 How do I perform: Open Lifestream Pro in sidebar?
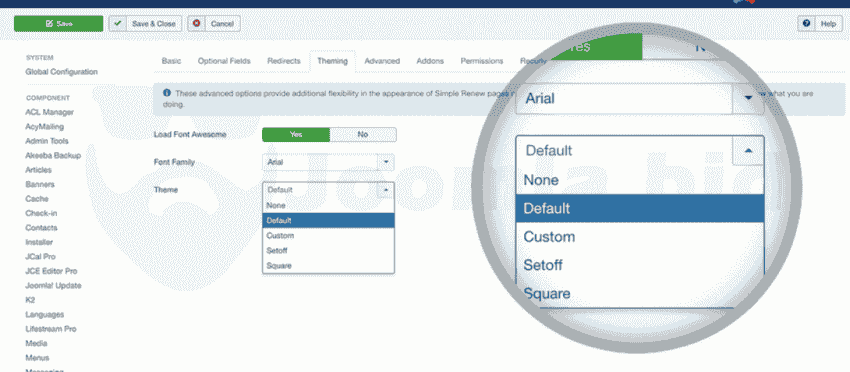tap(50, 329)
